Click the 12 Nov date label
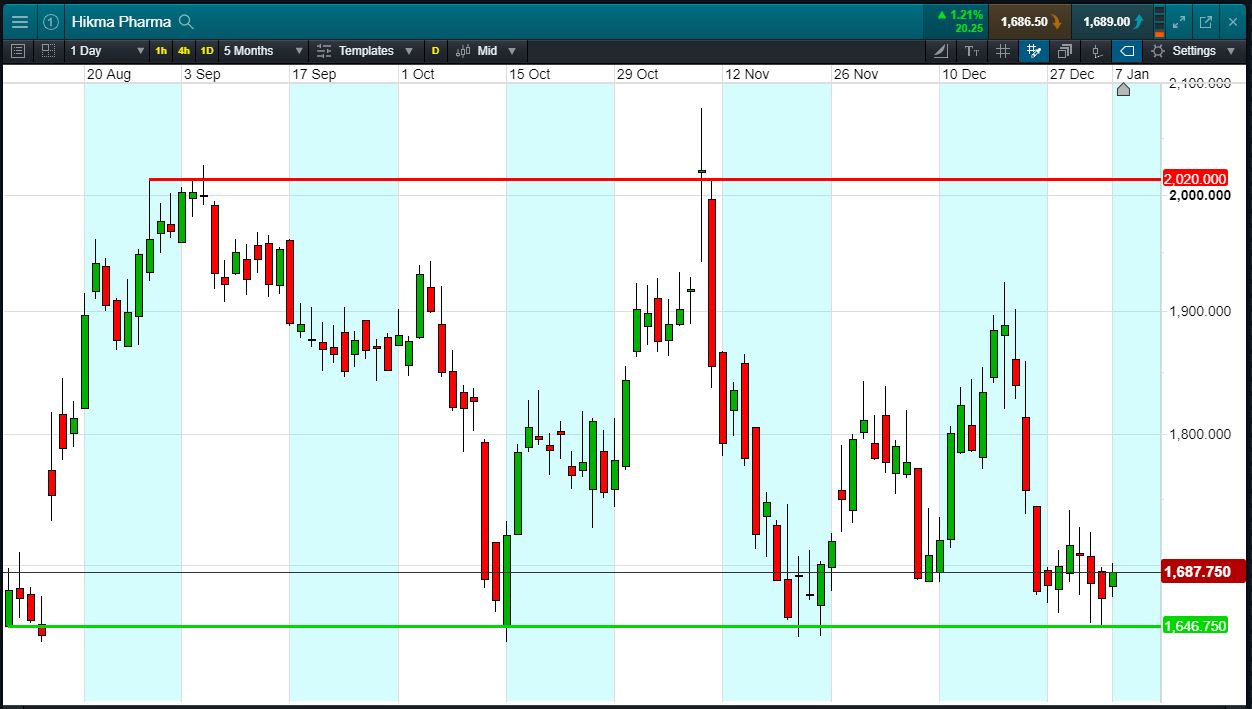Image resolution: width=1252 pixels, height=709 pixels. tap(747, 74)
